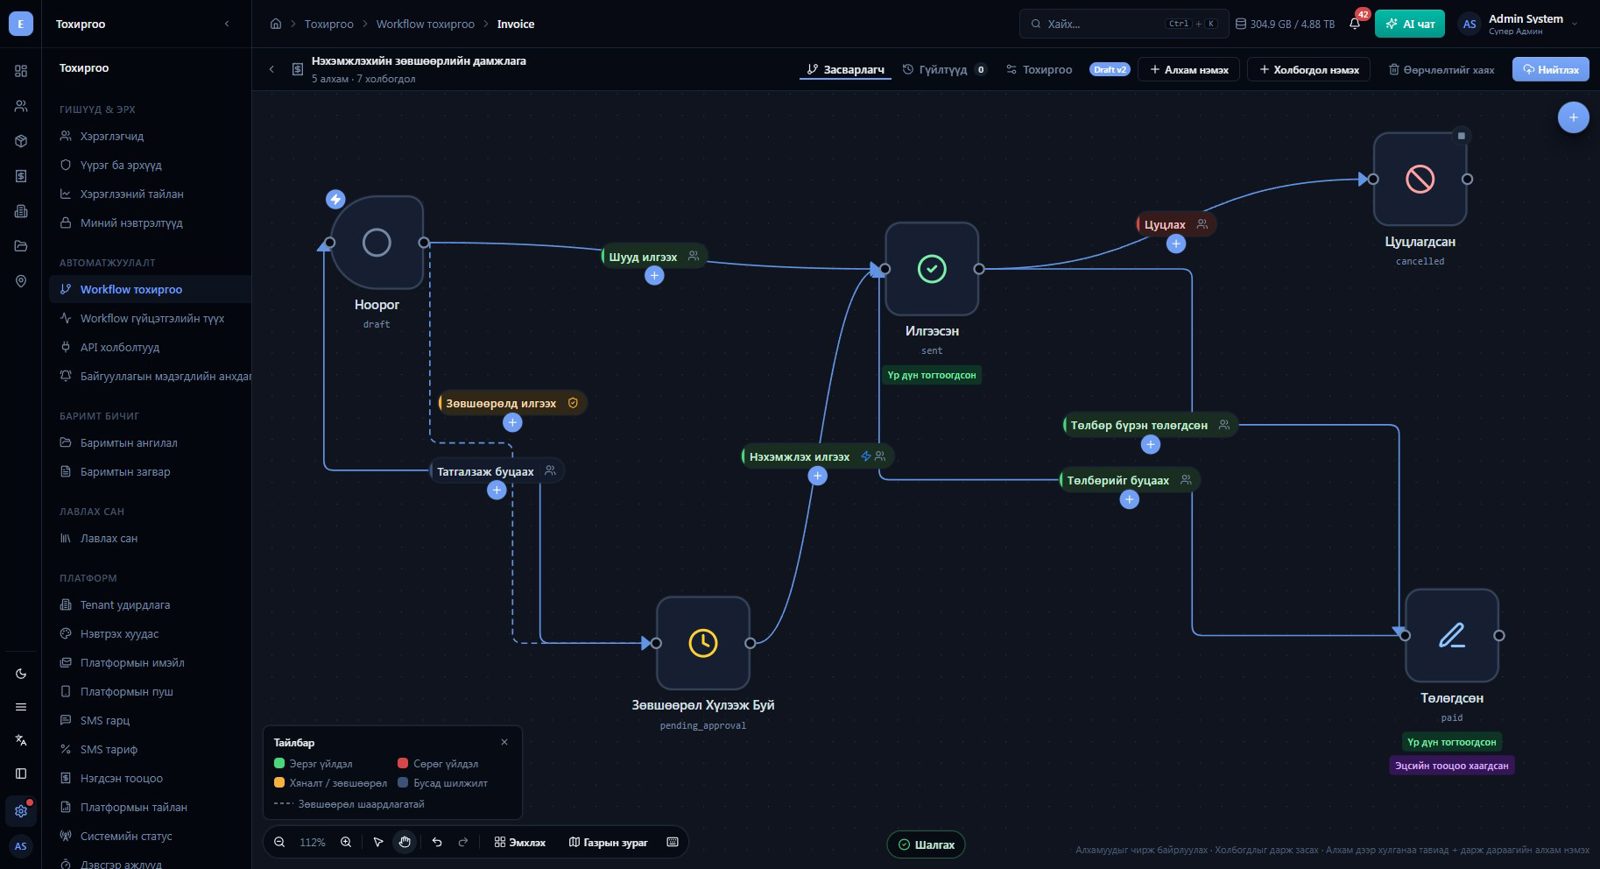Close the Тайлбар legend panel
This screenshot has height=869, width=1600.
(504, 742)
